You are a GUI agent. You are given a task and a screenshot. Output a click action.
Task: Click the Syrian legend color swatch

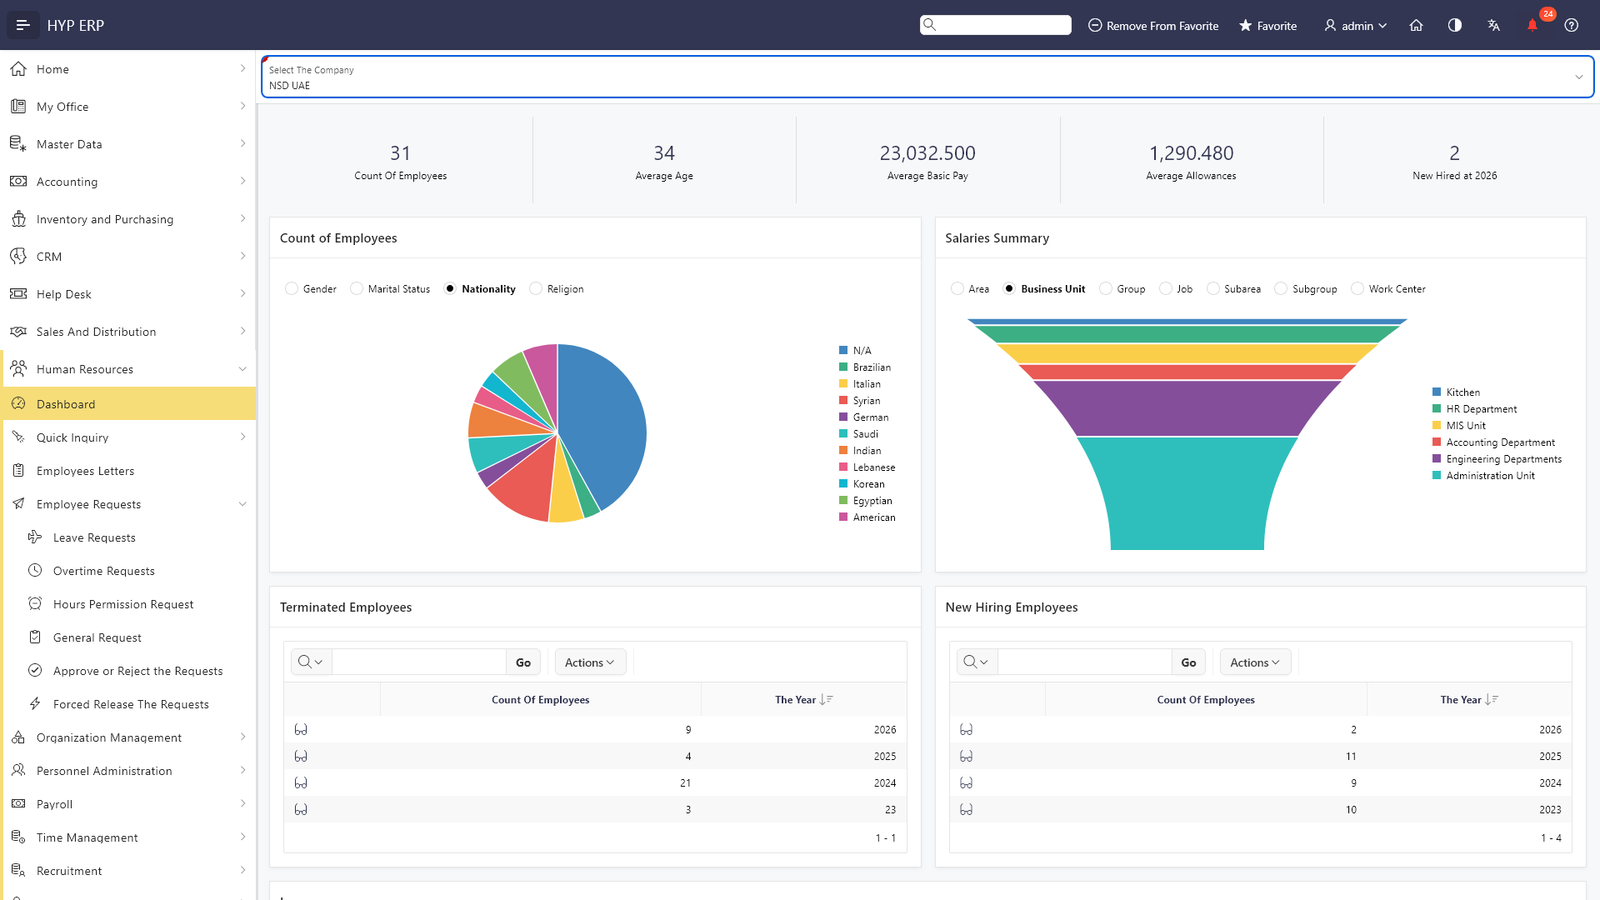click(844, 401)
